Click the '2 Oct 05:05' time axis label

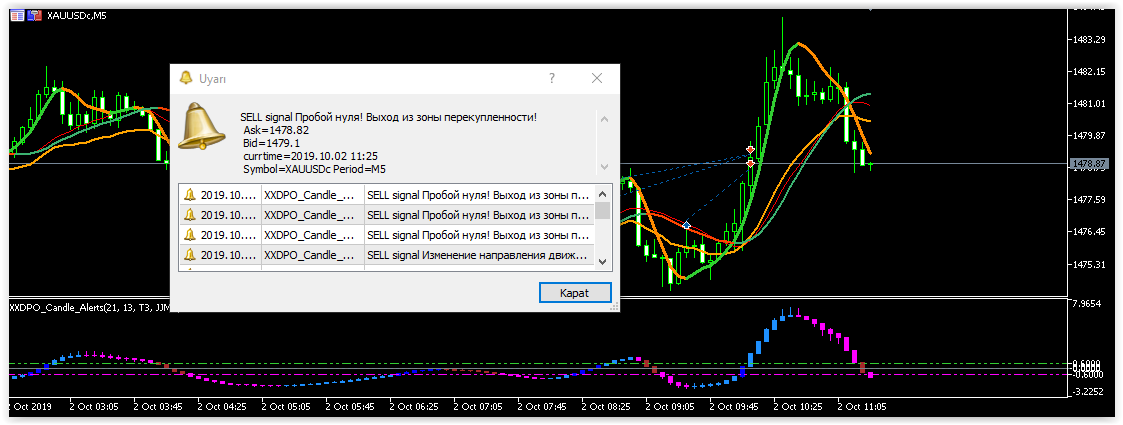click(284, 406)
